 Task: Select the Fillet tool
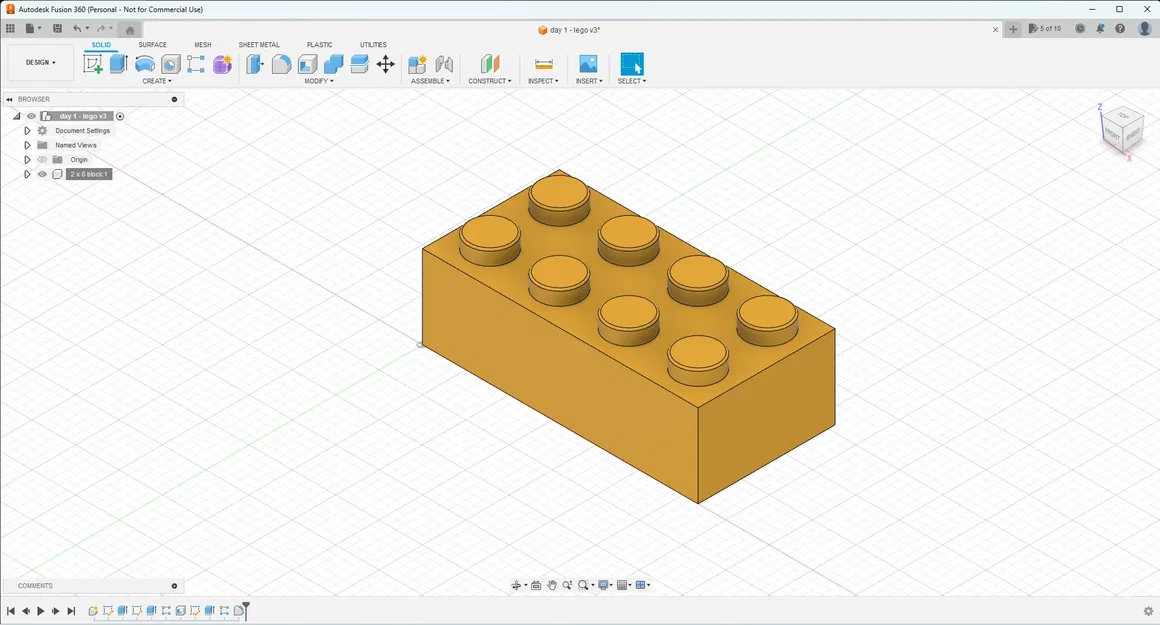pyautogui.click(x=281, y=64)
